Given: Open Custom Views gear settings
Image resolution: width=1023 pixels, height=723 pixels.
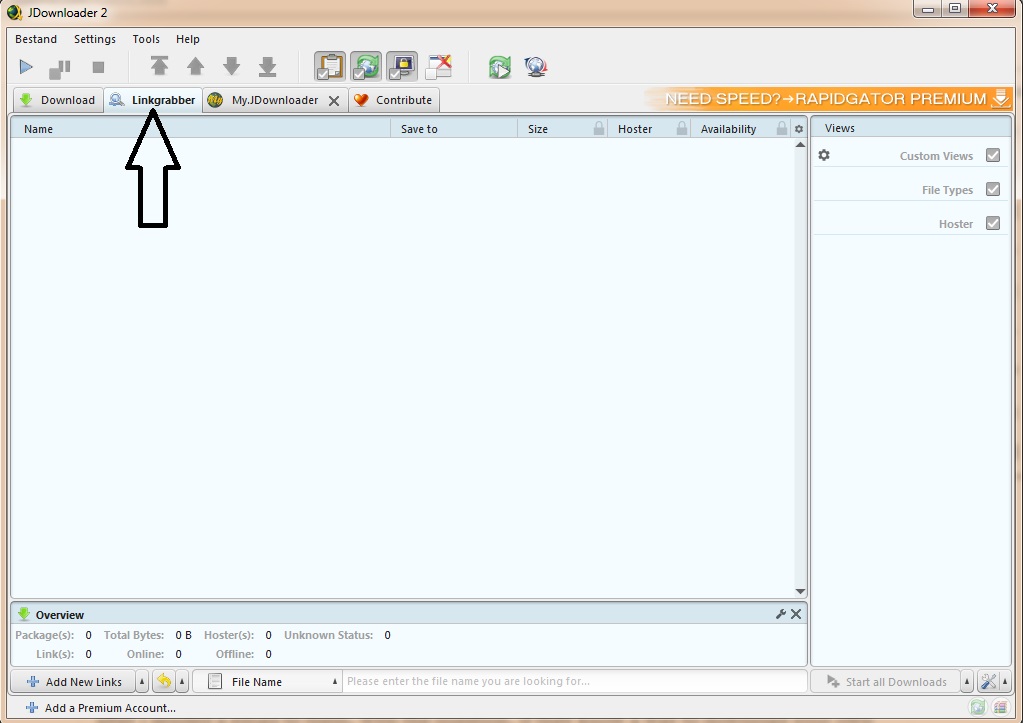Looking at the screenshot, I should point(824,155).
